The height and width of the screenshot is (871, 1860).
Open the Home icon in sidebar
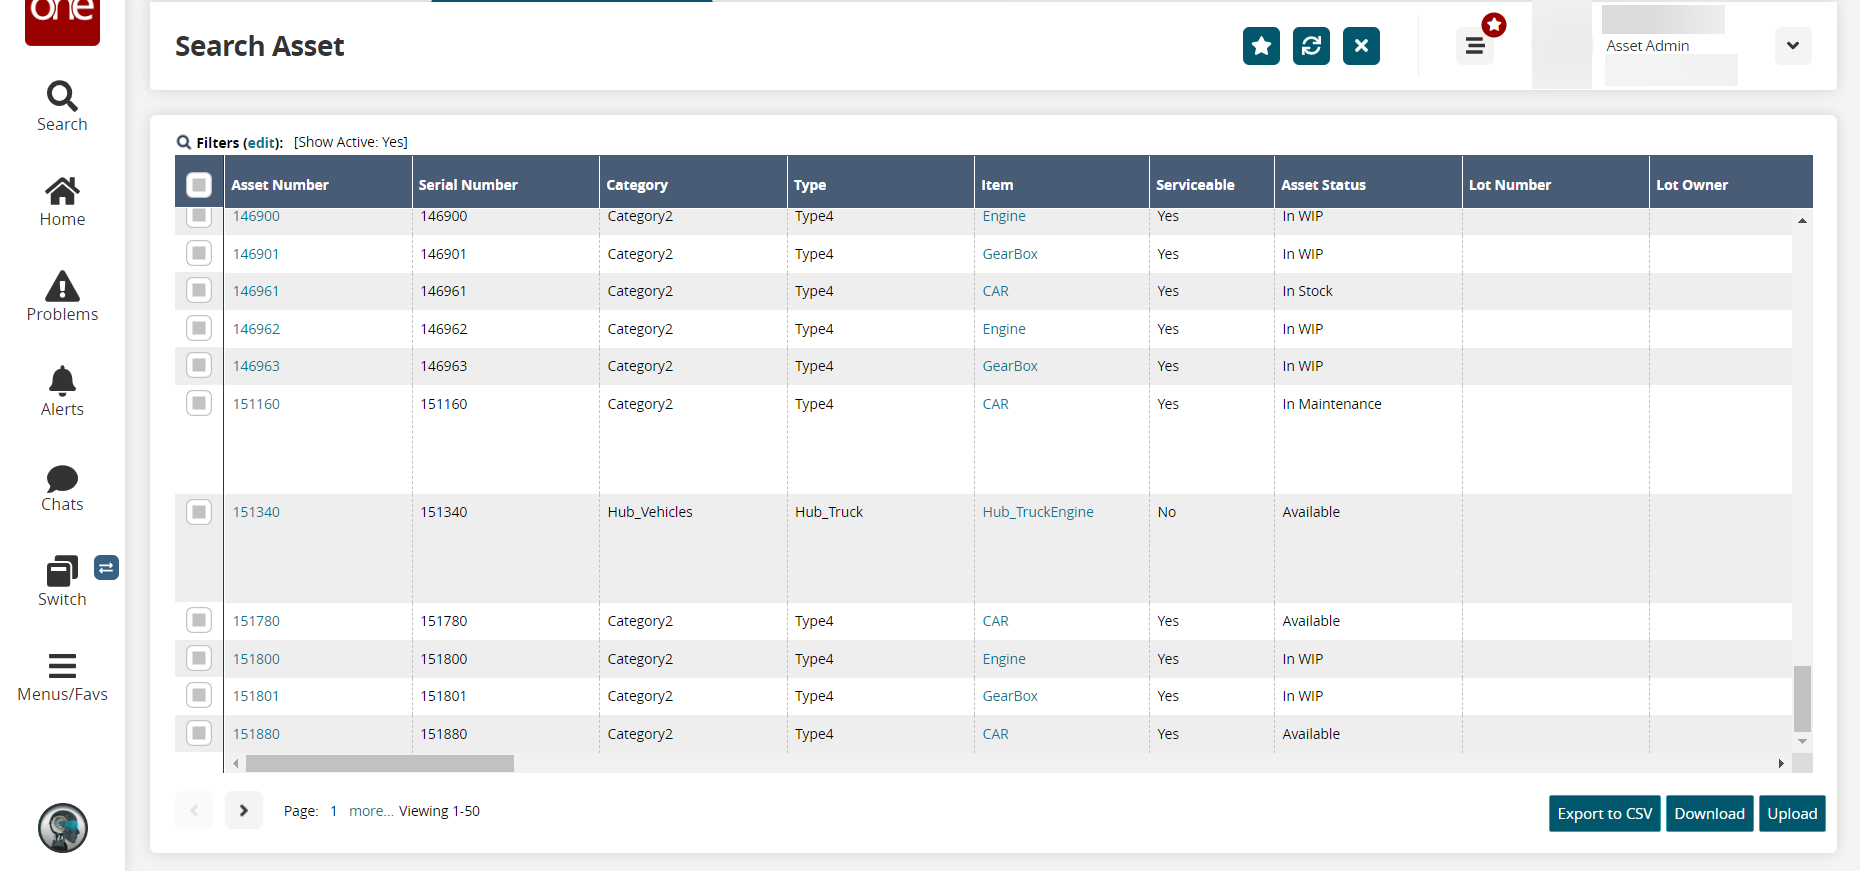62,191
